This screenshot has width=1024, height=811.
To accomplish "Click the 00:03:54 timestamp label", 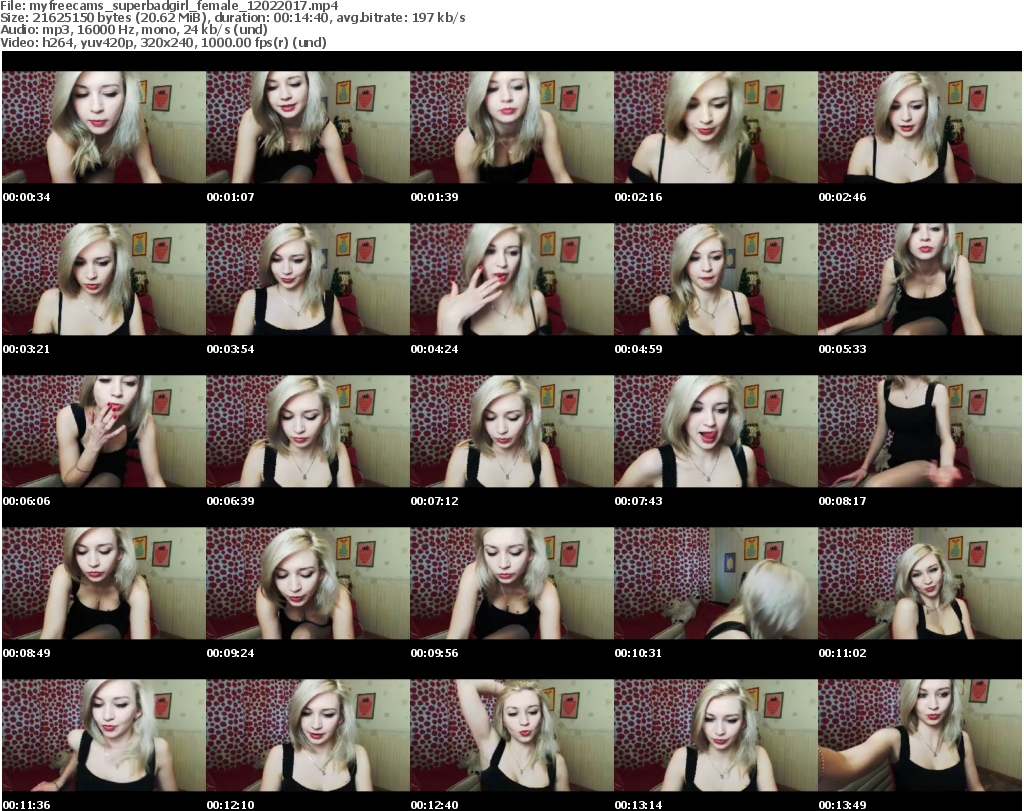I will 231,349.
